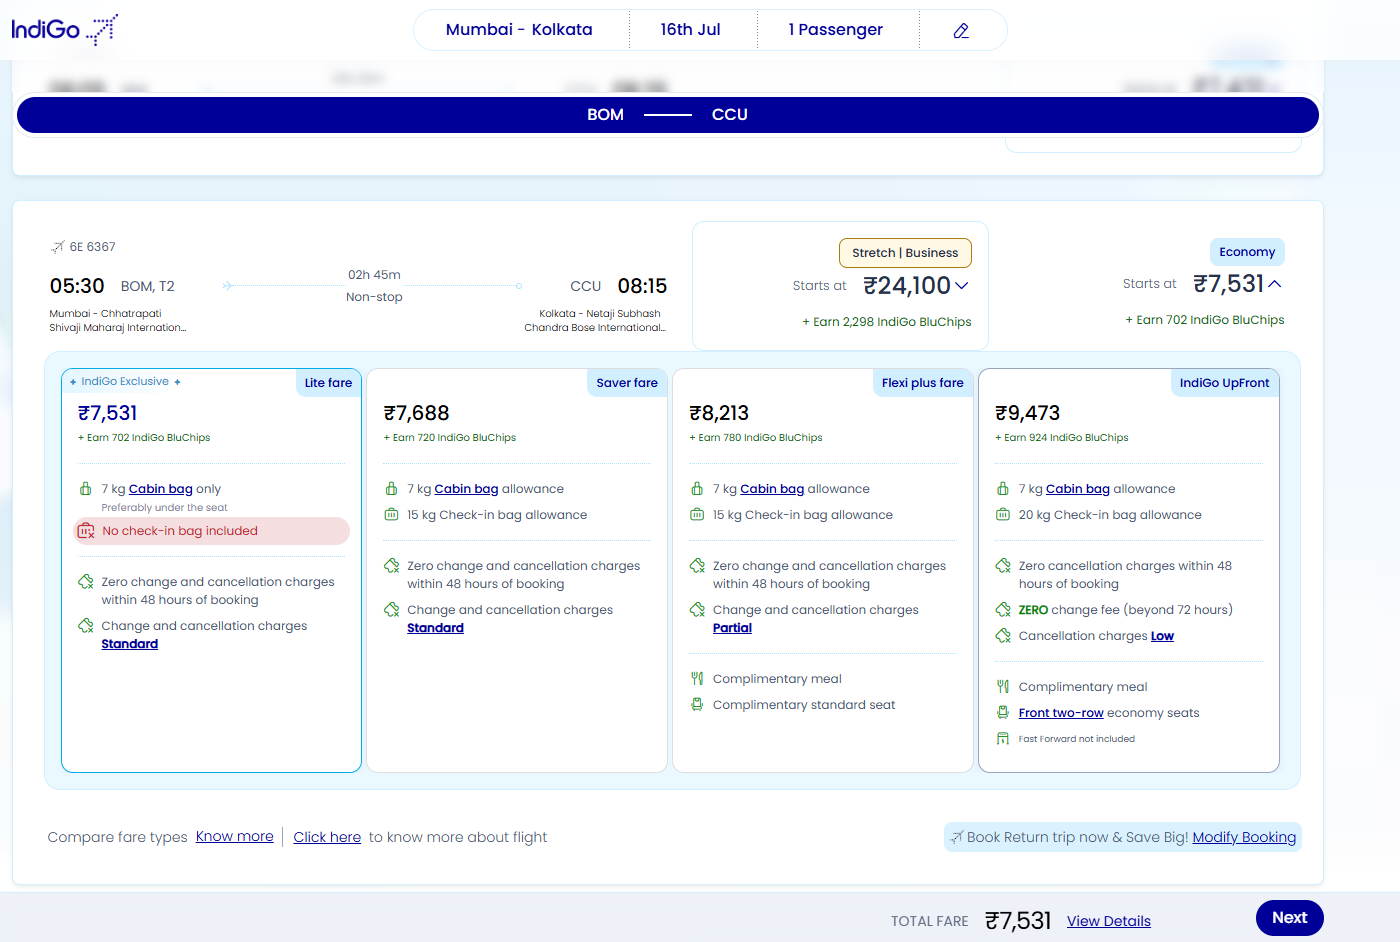The width and height of the screenshot is (1400, 942).
Task: Click the Economy badge
Action: tap(1247, 252)
